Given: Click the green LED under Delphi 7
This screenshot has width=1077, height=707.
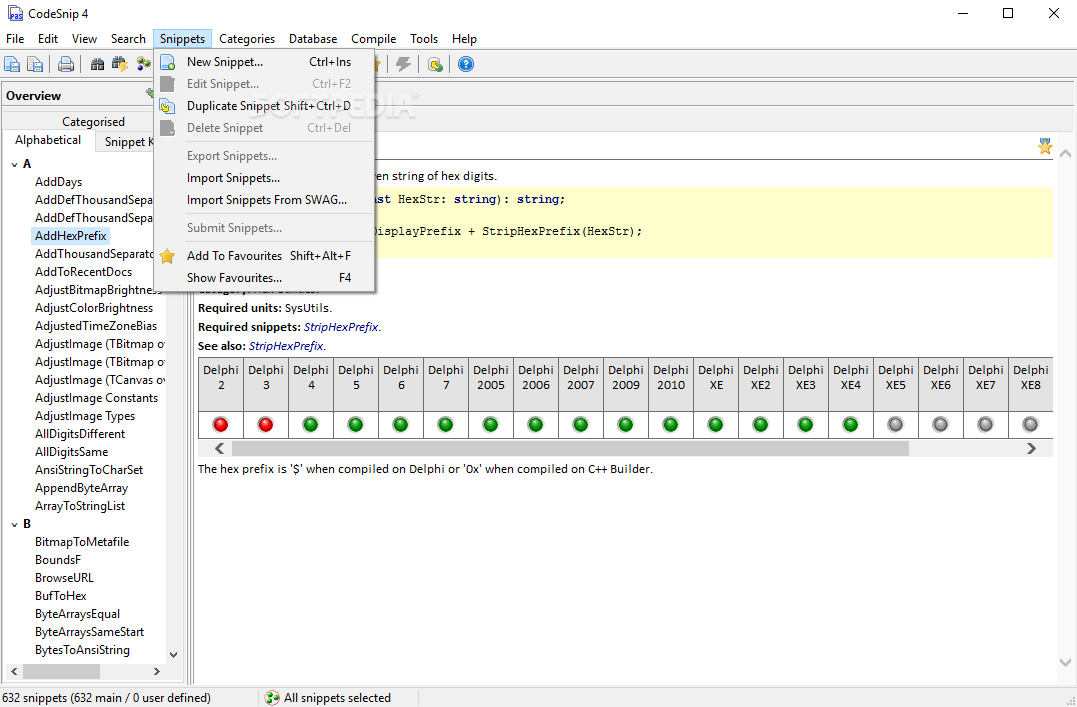Looking at the screenshot, I should tap(445, 425).
